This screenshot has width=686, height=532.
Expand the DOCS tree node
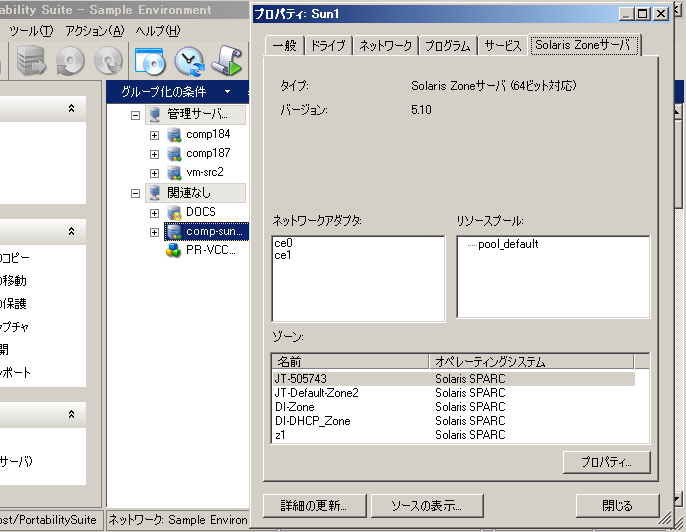click(154, 213)
